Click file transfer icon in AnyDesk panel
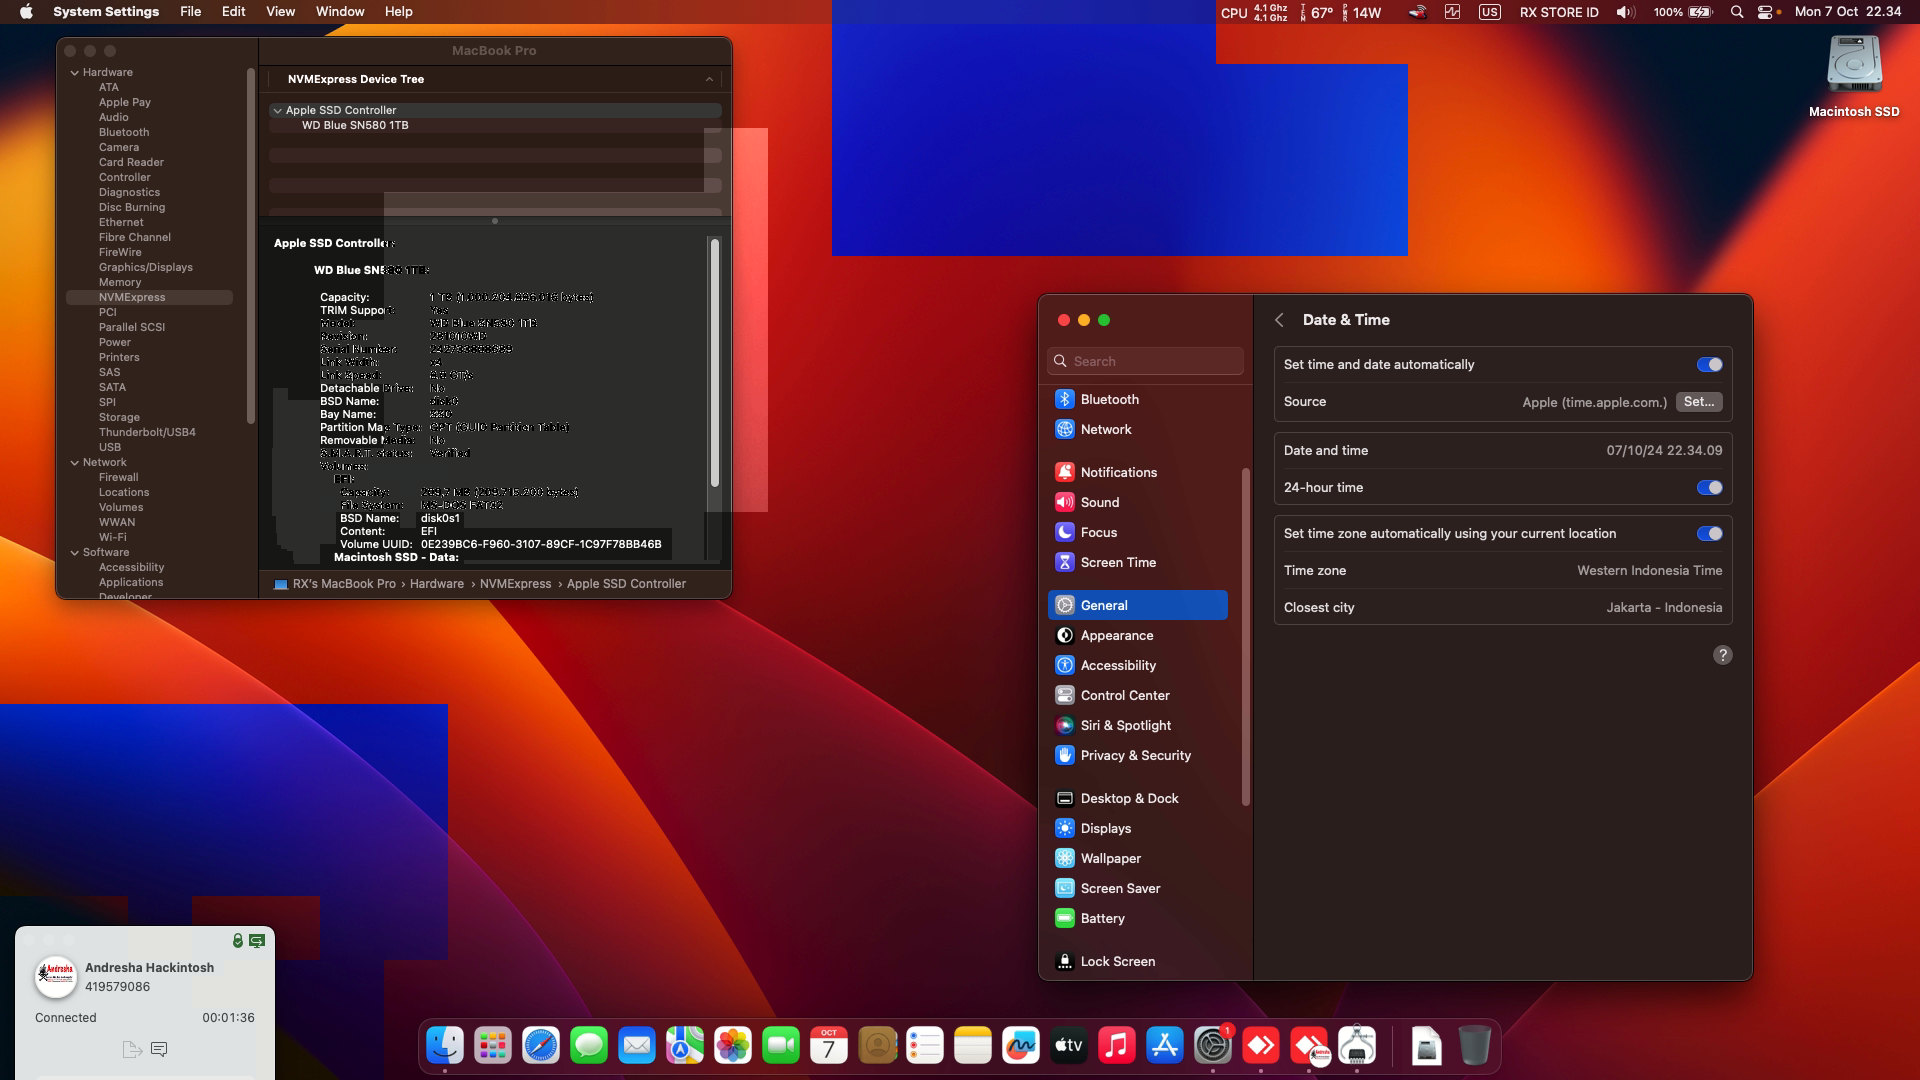This screenshot has width=1920, height=1080. [131, 1049]
